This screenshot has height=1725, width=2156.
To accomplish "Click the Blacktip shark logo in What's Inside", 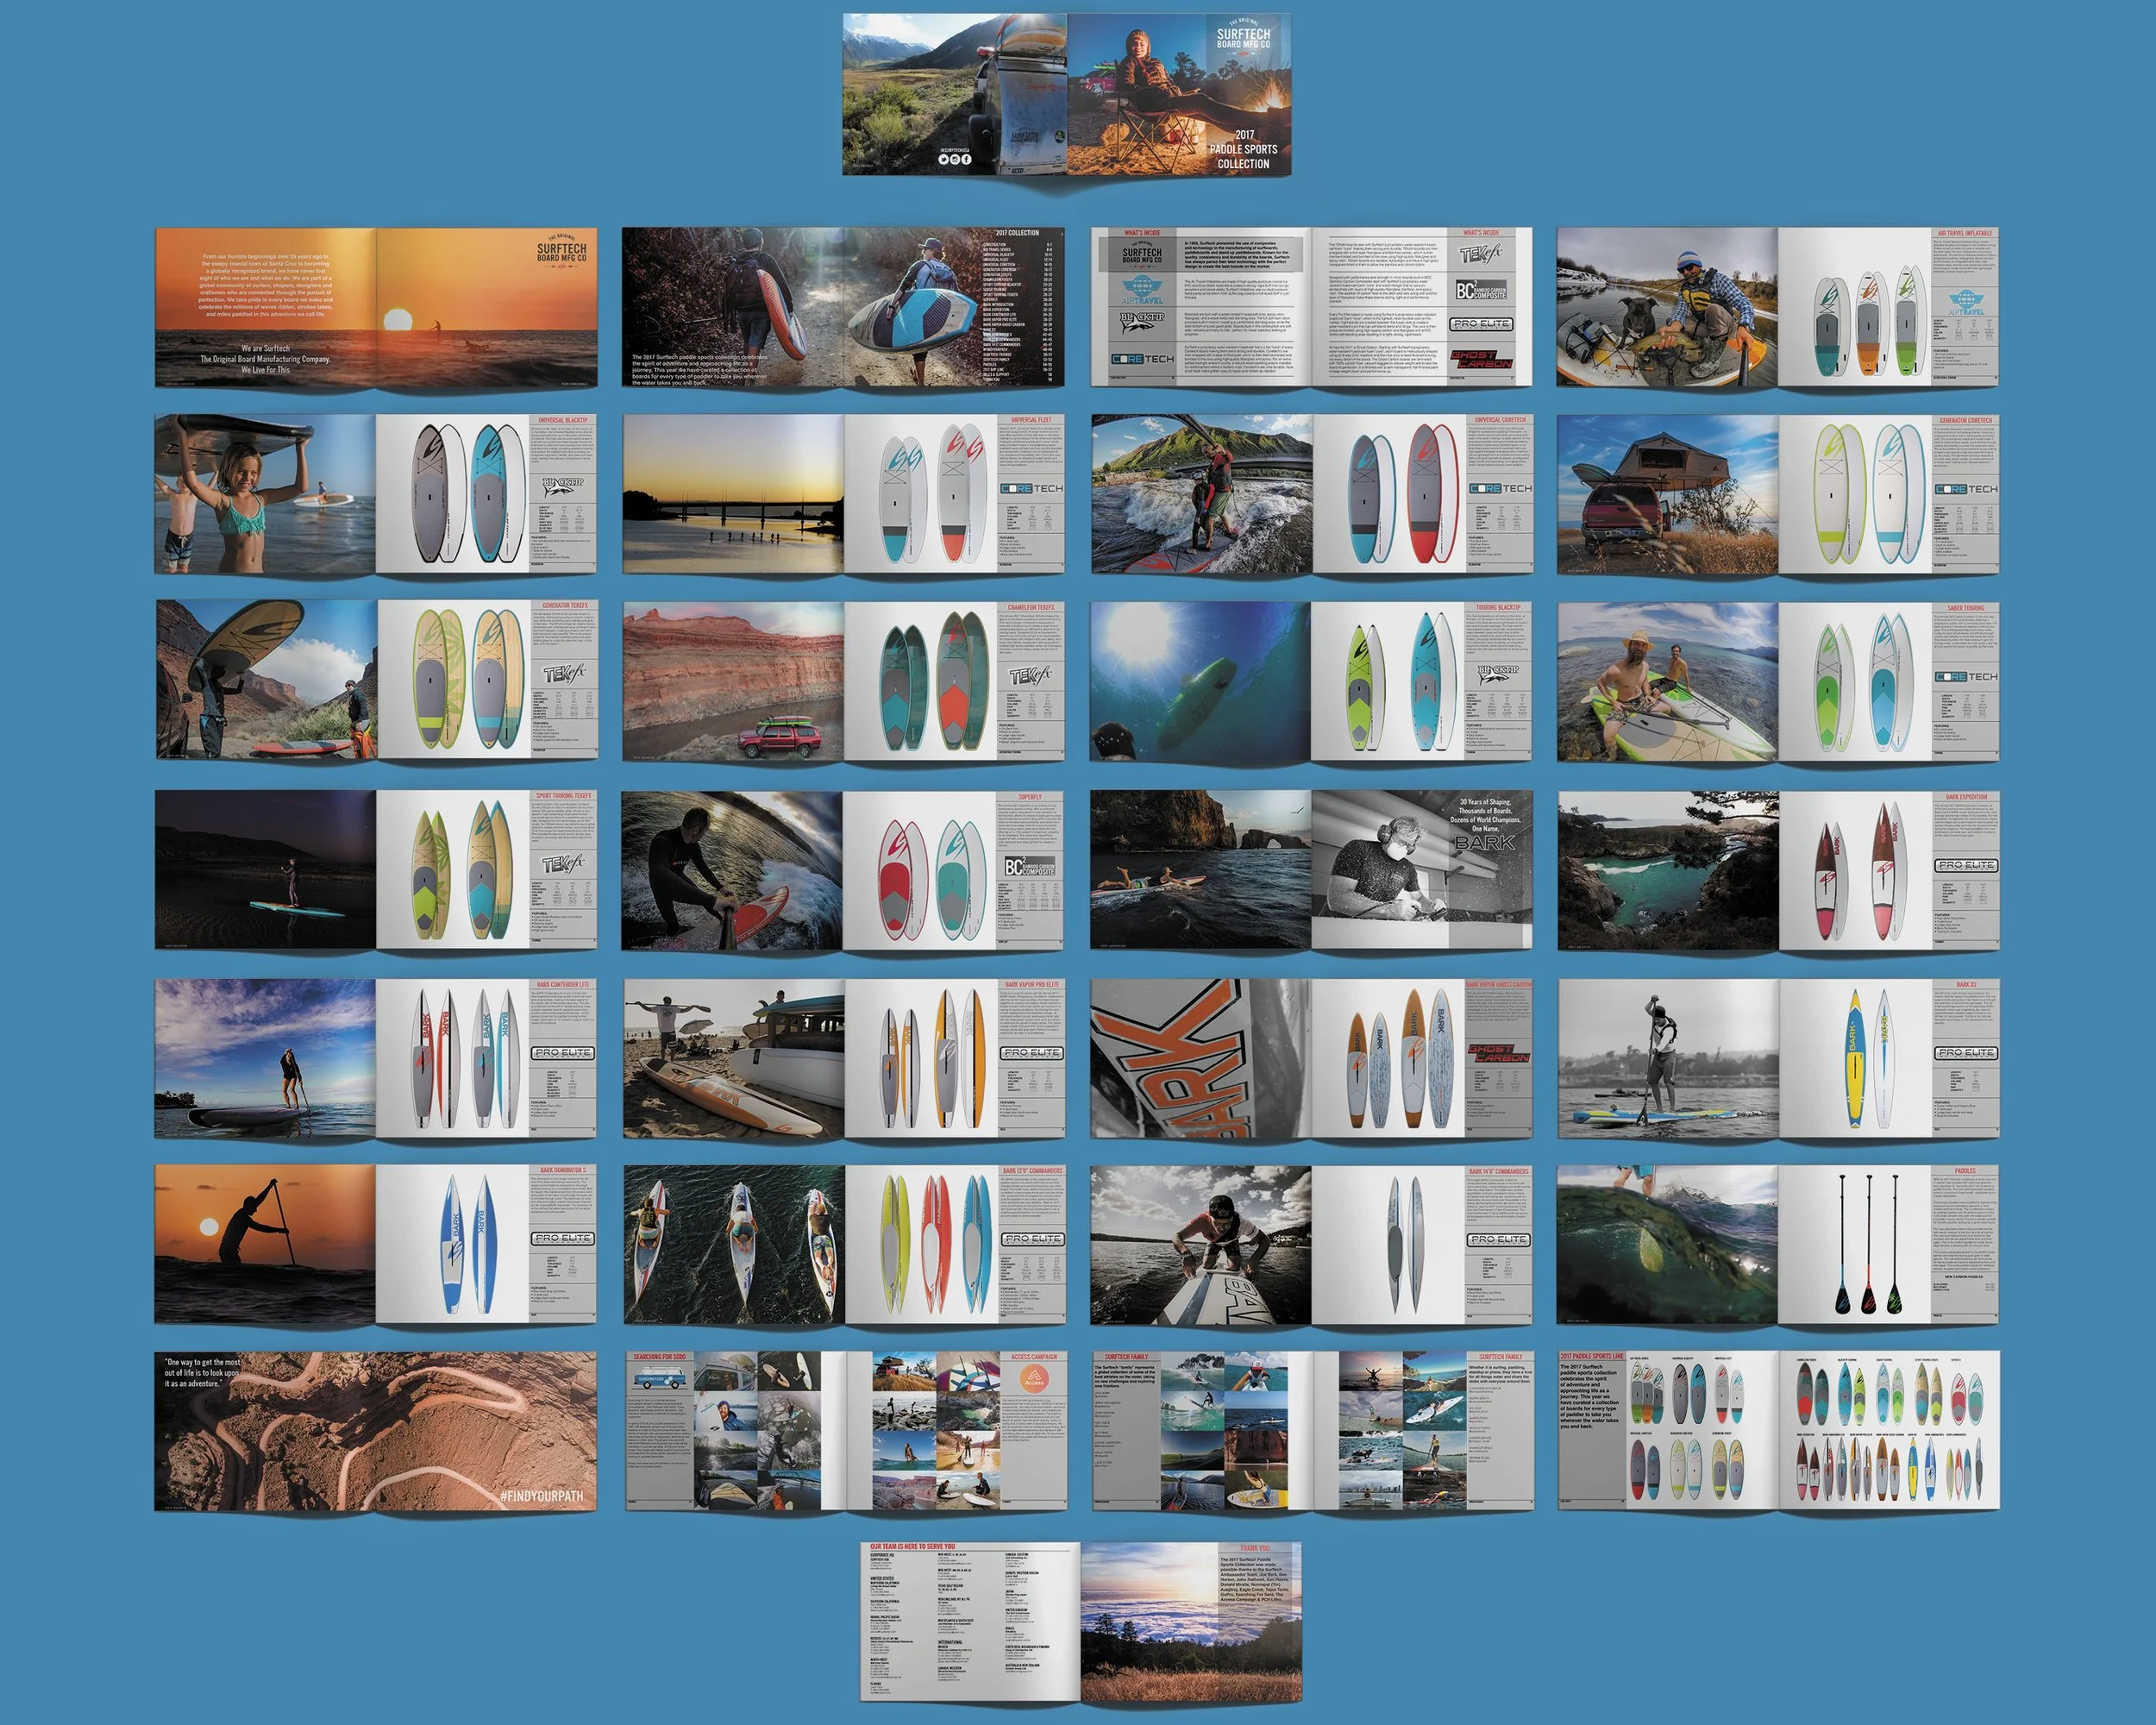I will [x=1142, y=323].
